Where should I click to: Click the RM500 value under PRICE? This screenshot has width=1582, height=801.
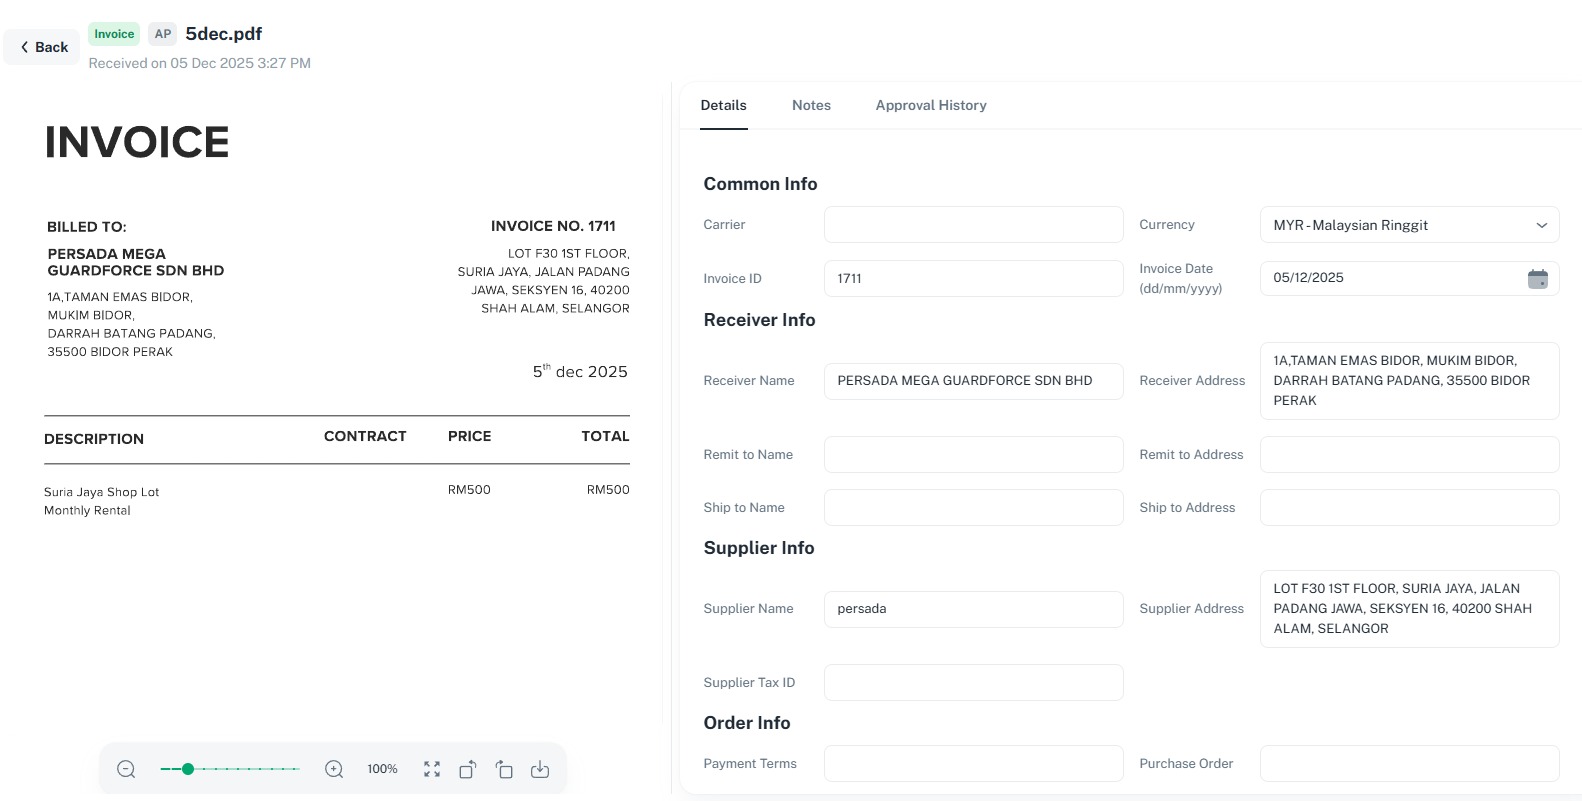pyautogui.click(x=469, y=490)
